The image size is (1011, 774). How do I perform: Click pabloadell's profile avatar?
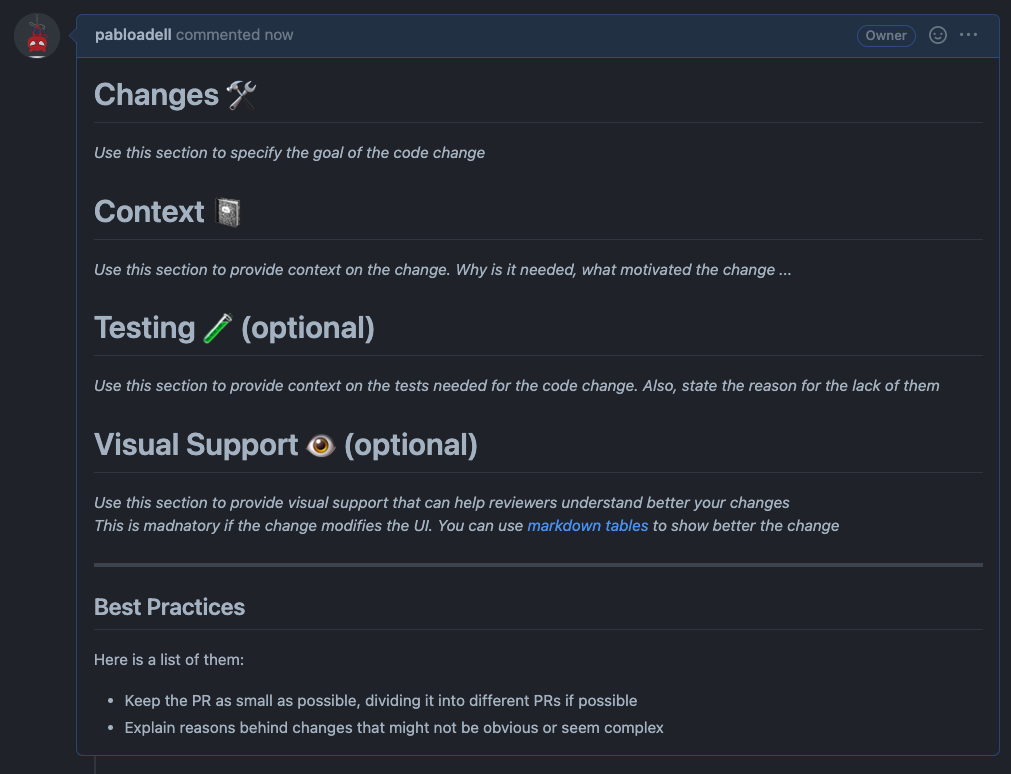click(36, 35)
